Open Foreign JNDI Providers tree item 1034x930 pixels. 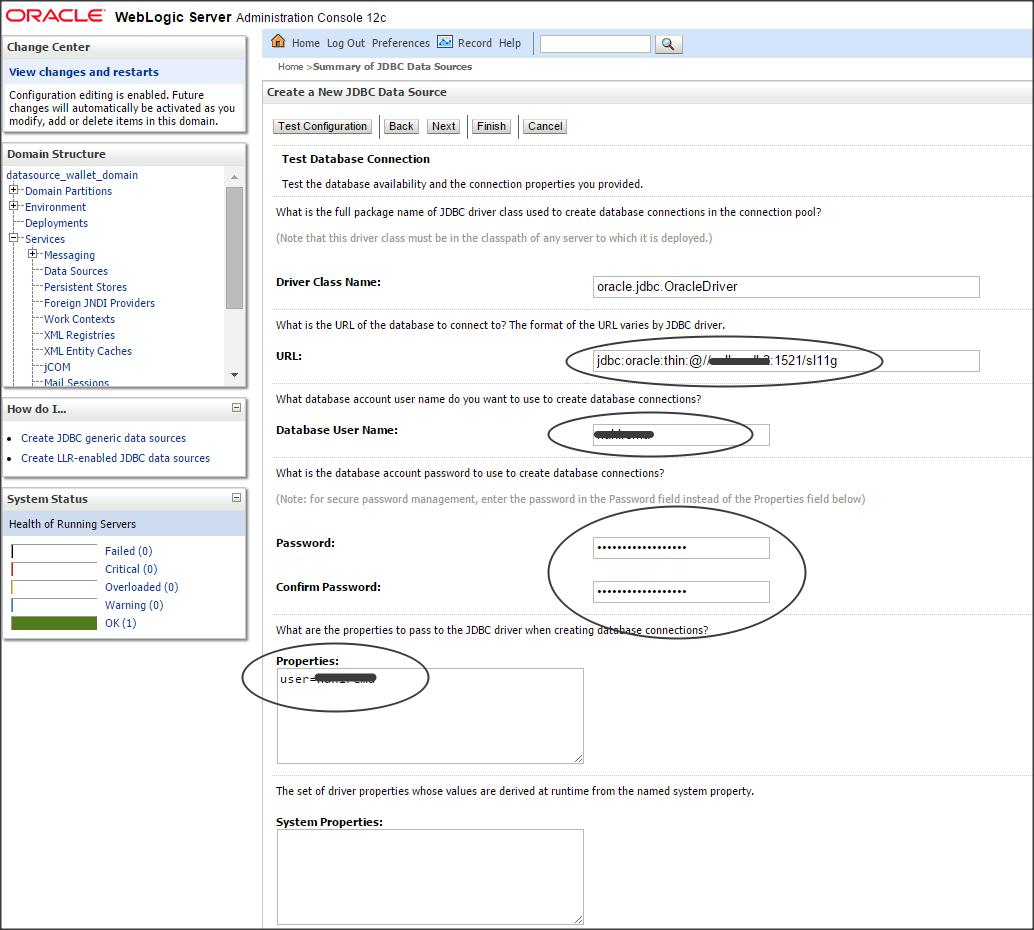coord(100,303)
